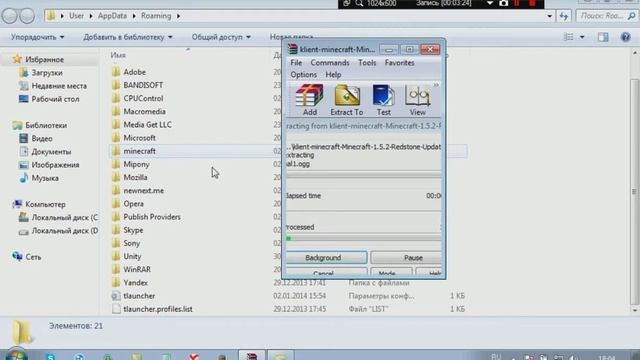Expand hidden WinRAR toolbar items chevron
Image resolution: width=640 pixels, height=360 pixels.
coord(436,85)
